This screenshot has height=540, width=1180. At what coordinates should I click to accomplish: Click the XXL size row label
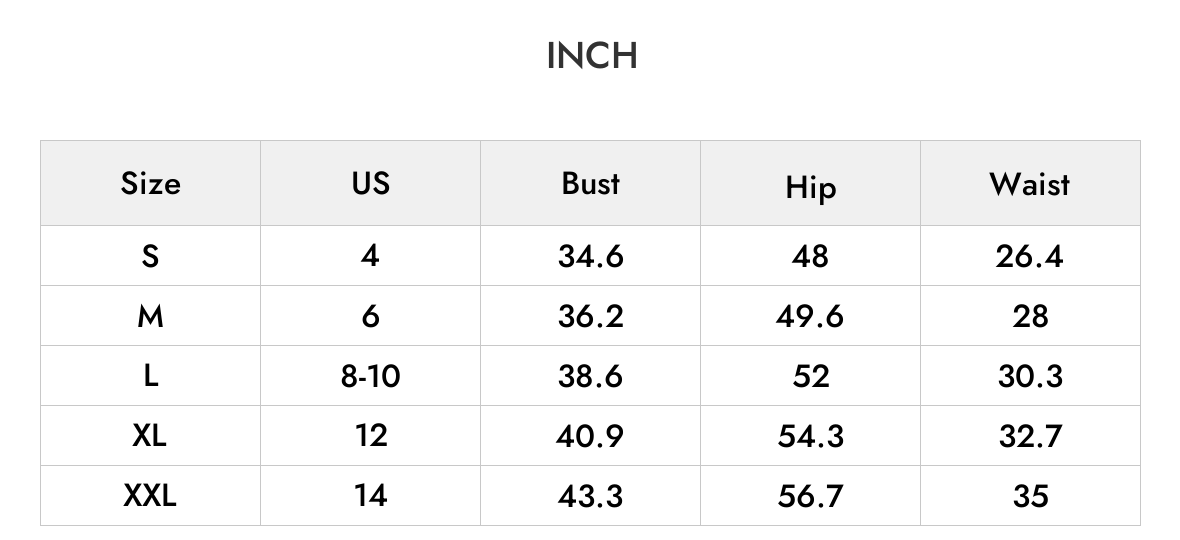[150, 496]
